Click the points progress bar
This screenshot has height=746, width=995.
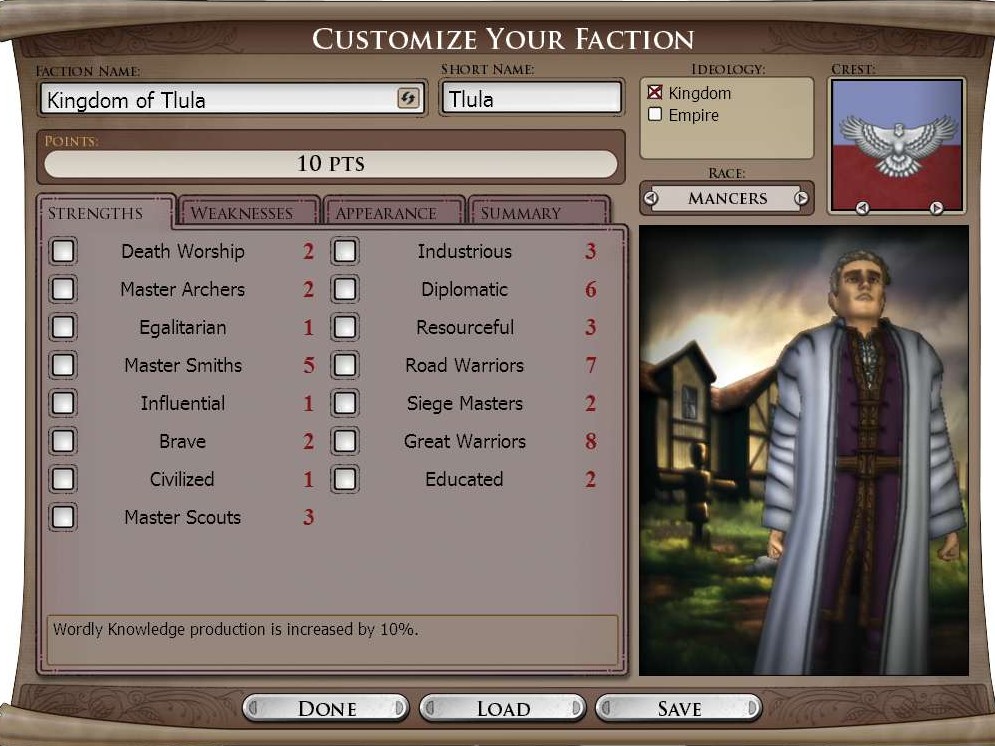[331, 164]
